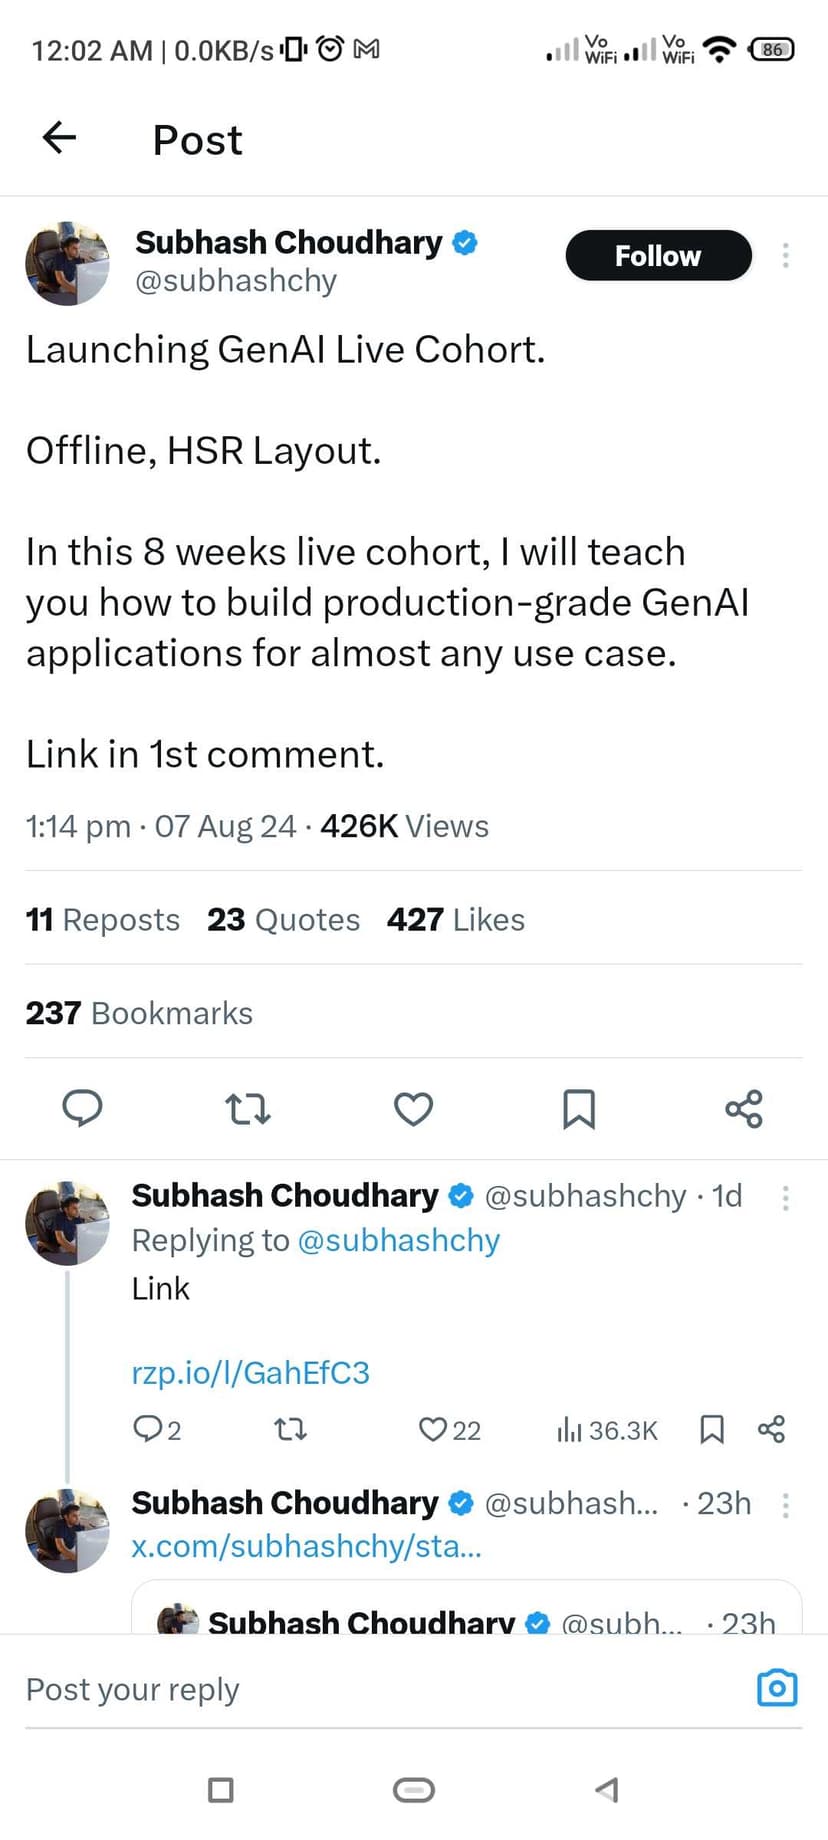The image size is (828, 1840).
Task: Bookmark the main GenAI cohort post
Action: coord(579,1108)
